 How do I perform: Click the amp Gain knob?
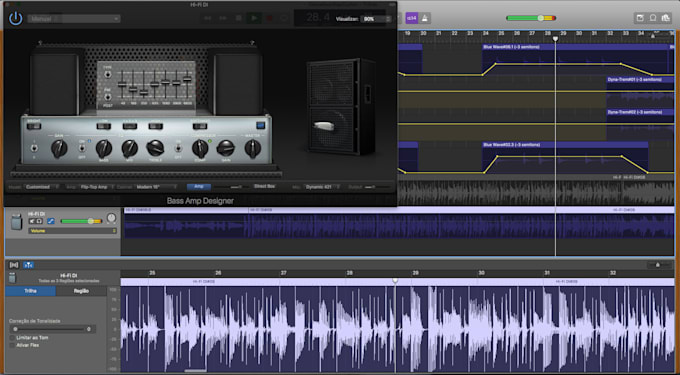point(59,149)
